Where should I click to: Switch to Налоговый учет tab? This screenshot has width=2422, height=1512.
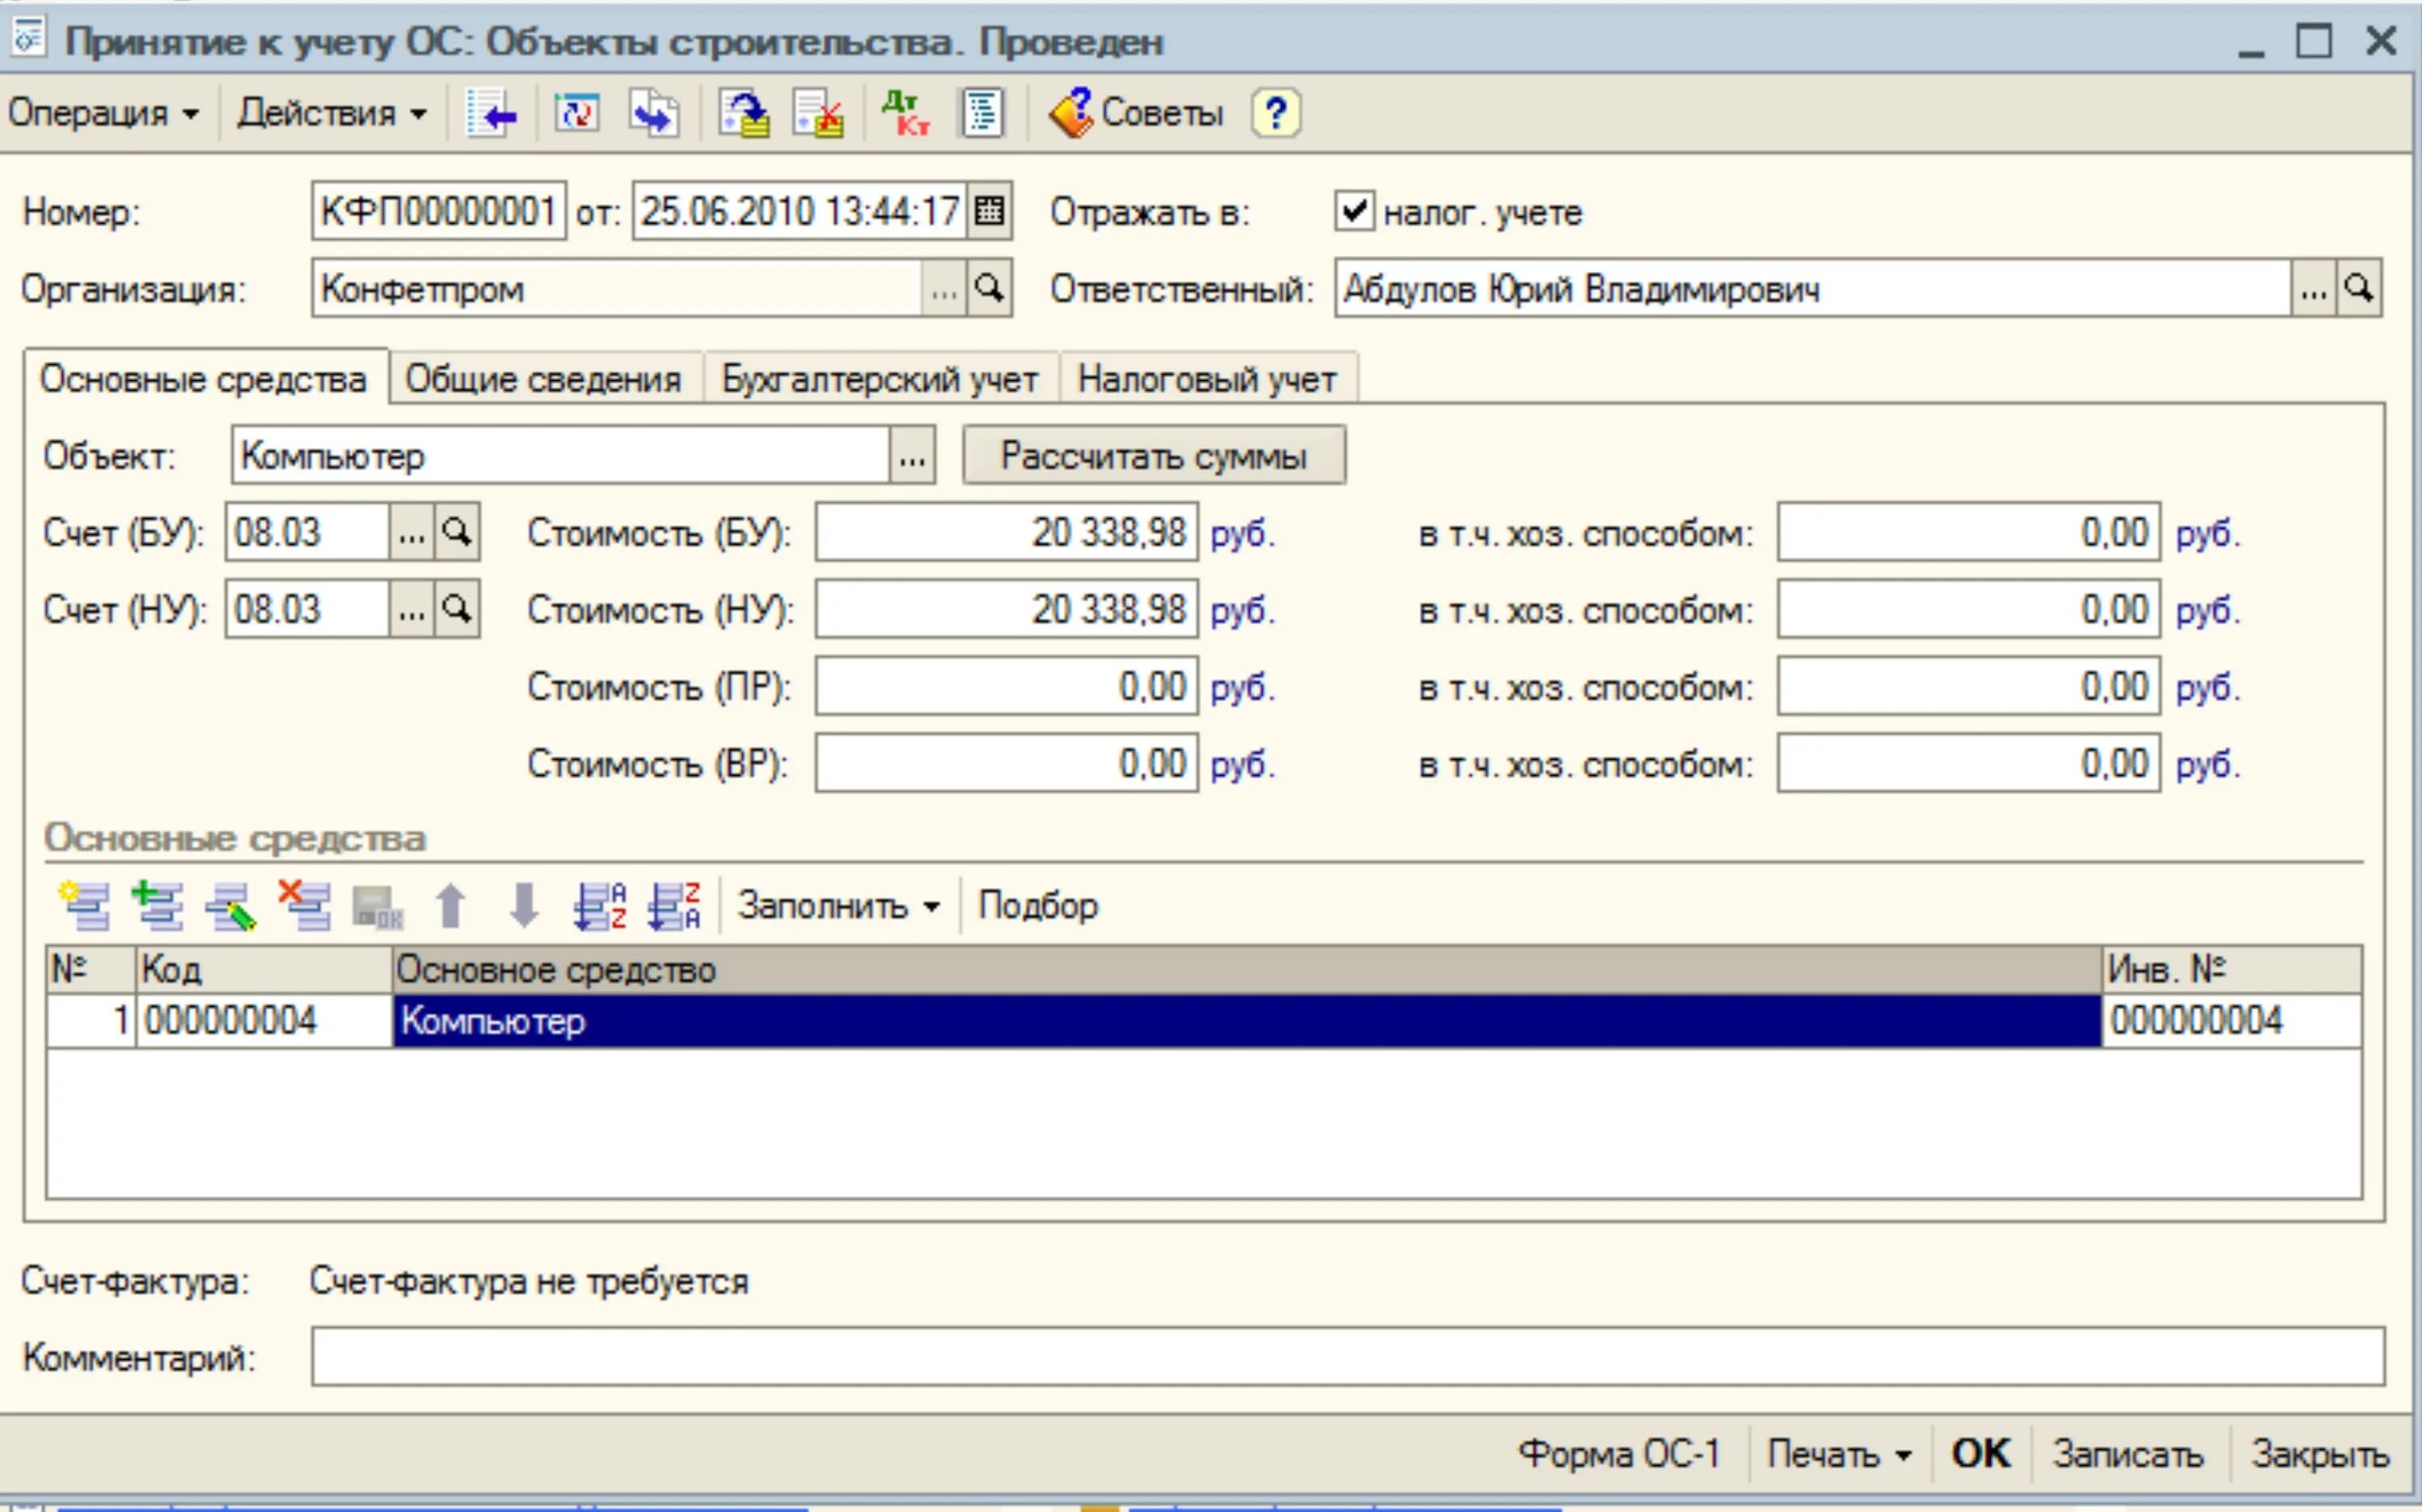pyautogui.click(x=1206, y=379)
